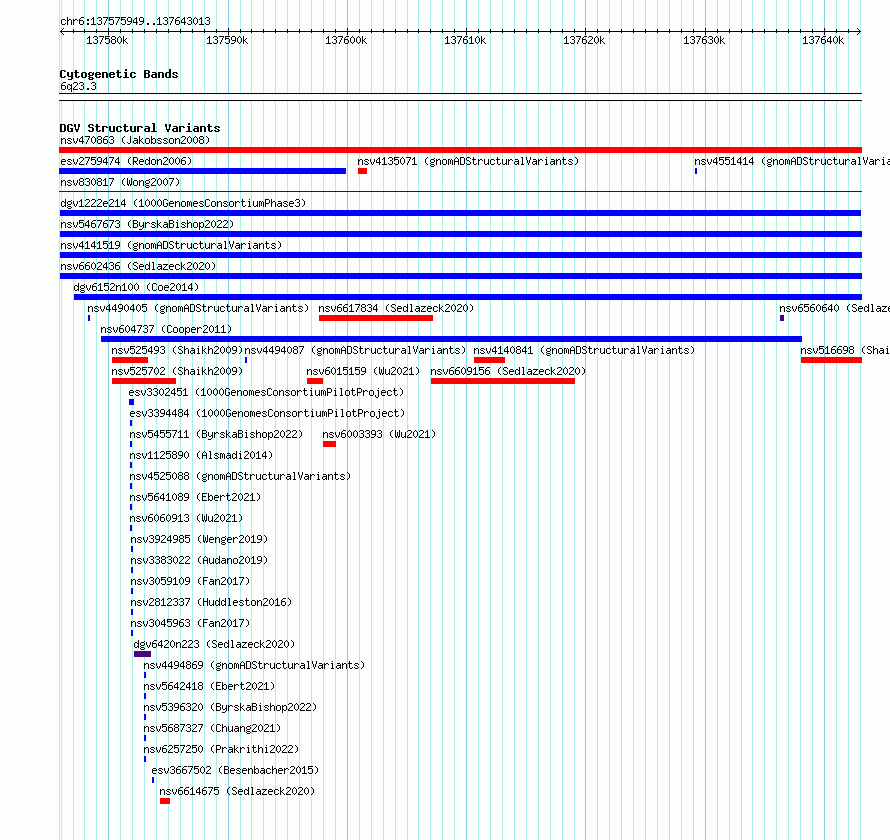Click the red nsv4140841 bar
Screen dimensions: 890x840
489,360
